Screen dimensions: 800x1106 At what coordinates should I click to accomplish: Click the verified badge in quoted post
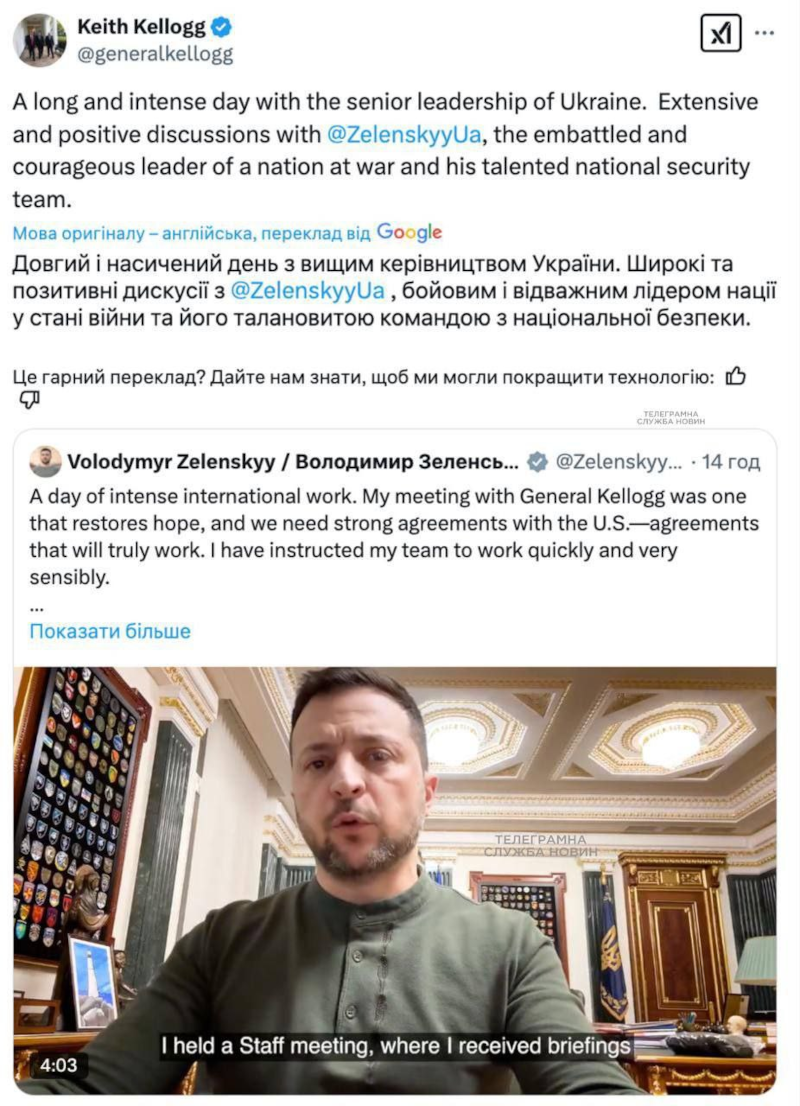coord(537,462)
